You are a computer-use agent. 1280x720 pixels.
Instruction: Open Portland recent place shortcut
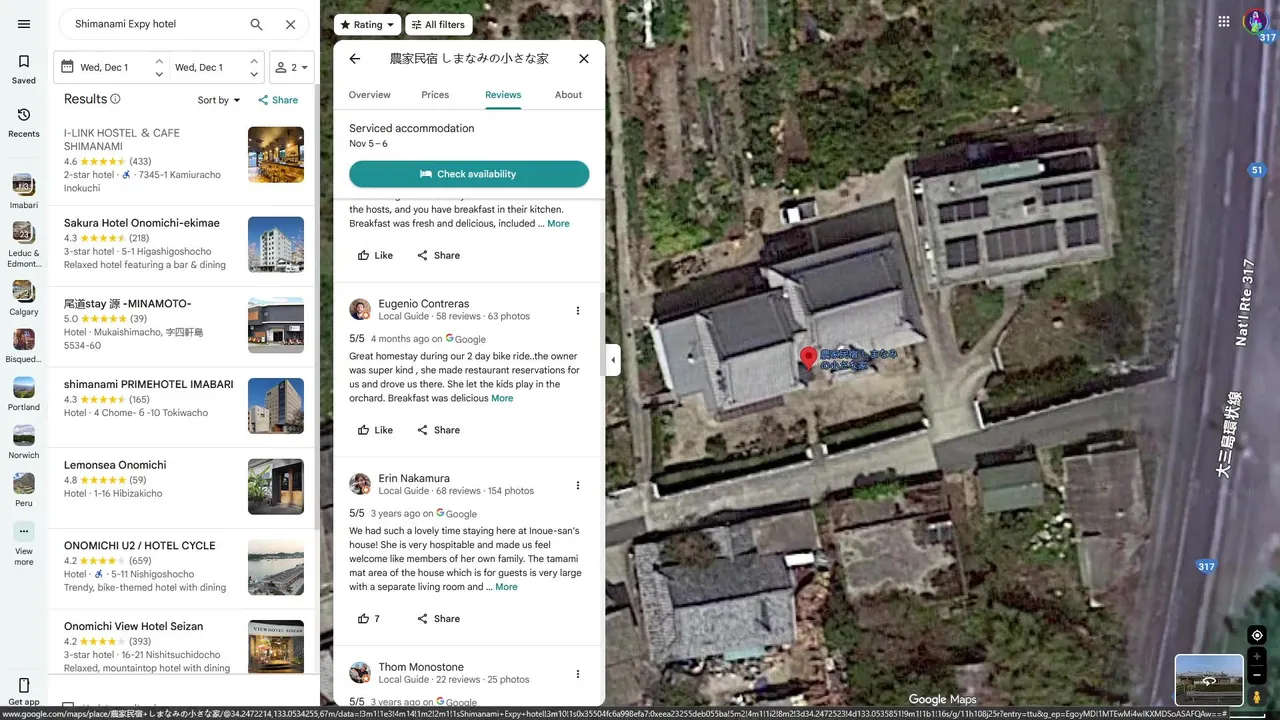tap(24, 394)
